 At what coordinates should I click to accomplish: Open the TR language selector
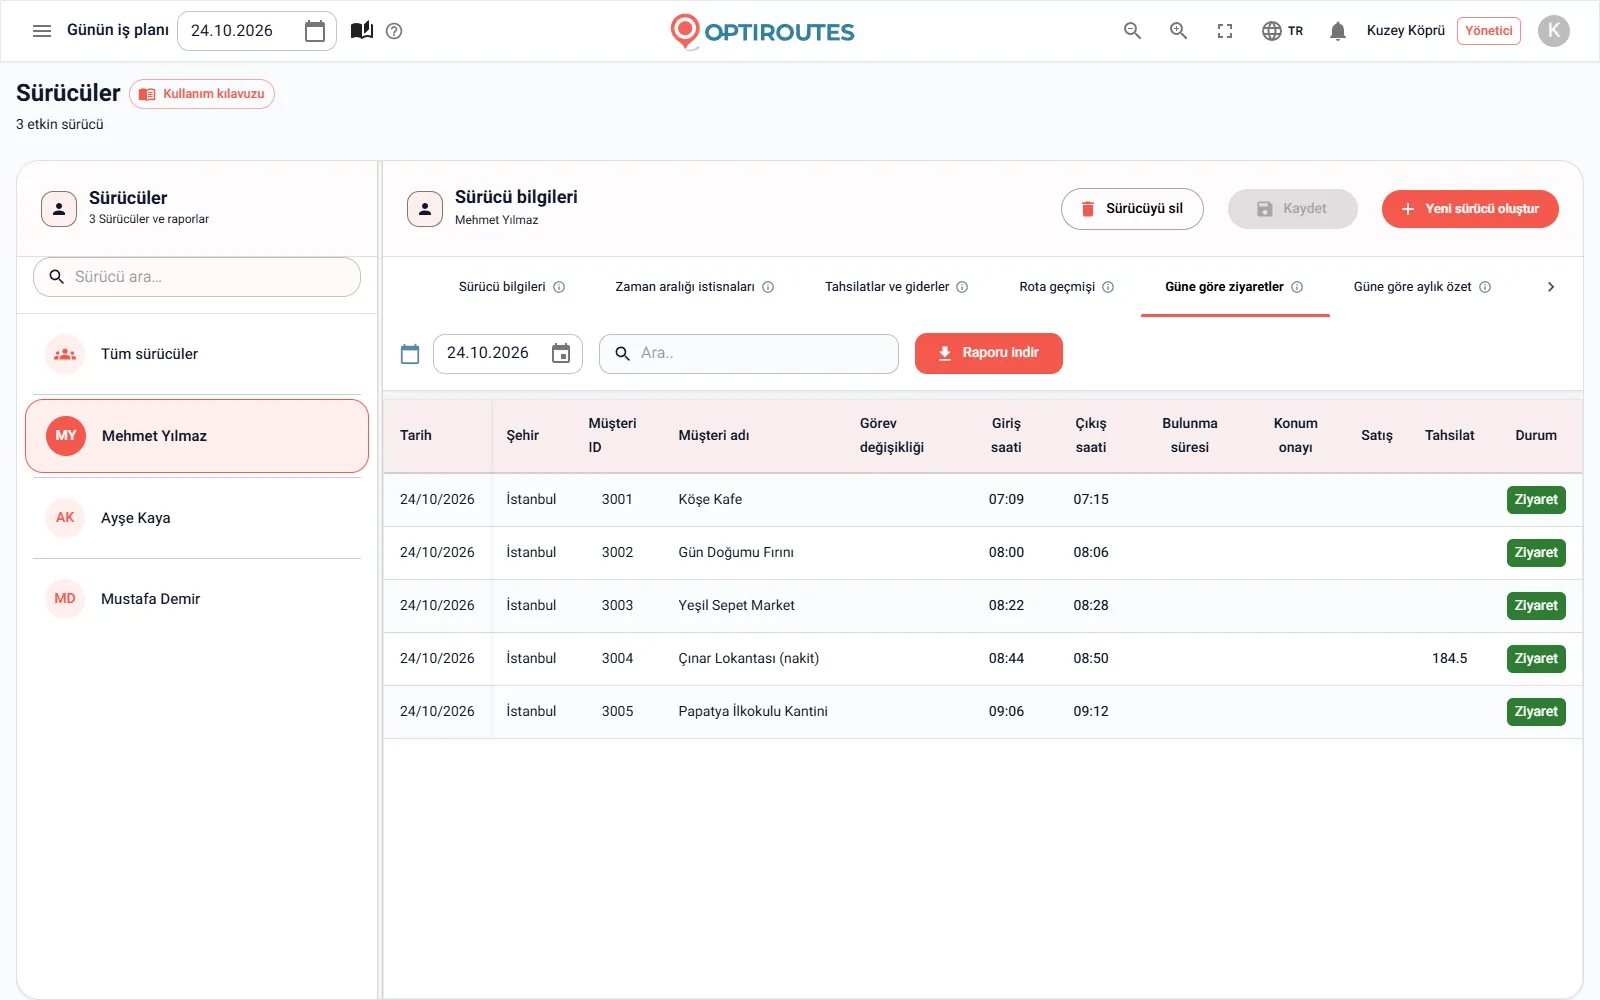pos(1282,31)
